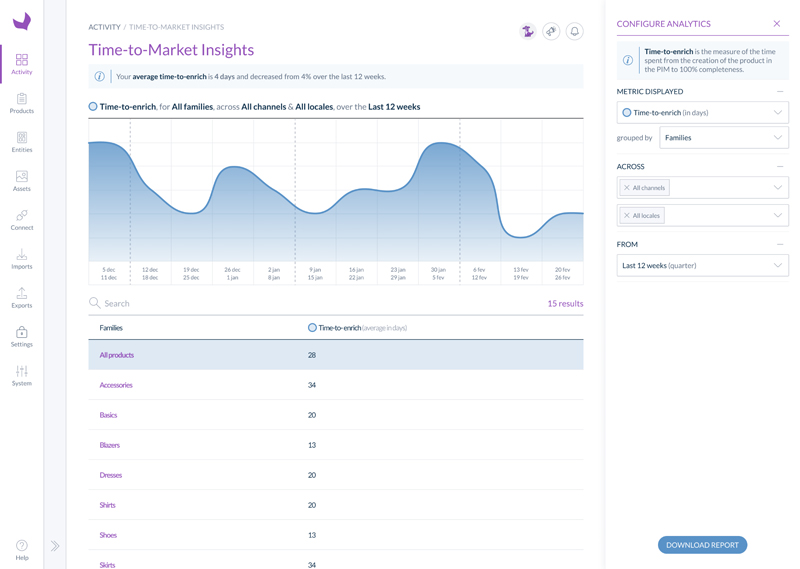Click the 15 results count

pyautogui.click(x=565, y=303)
